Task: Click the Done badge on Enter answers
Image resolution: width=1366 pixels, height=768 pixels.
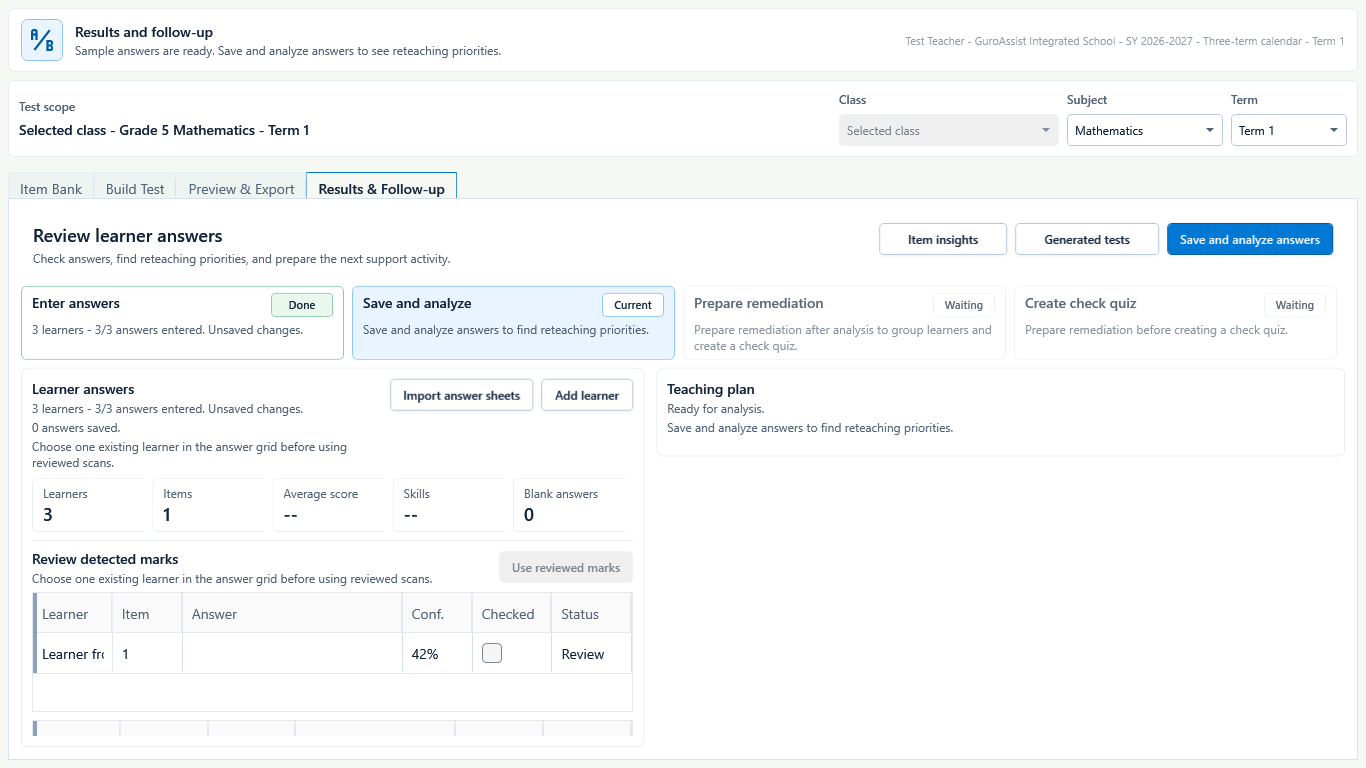Action: (302, 305)
